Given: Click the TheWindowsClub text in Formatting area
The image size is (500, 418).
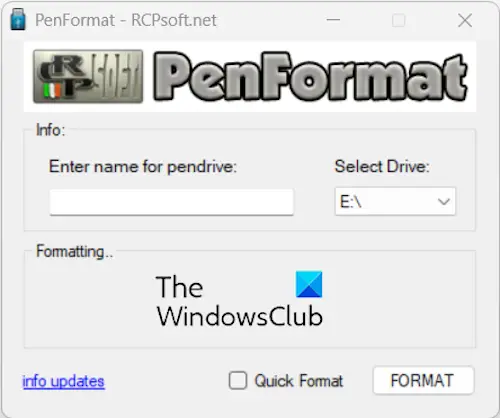Looking at the screenshot, I should 239,301.
